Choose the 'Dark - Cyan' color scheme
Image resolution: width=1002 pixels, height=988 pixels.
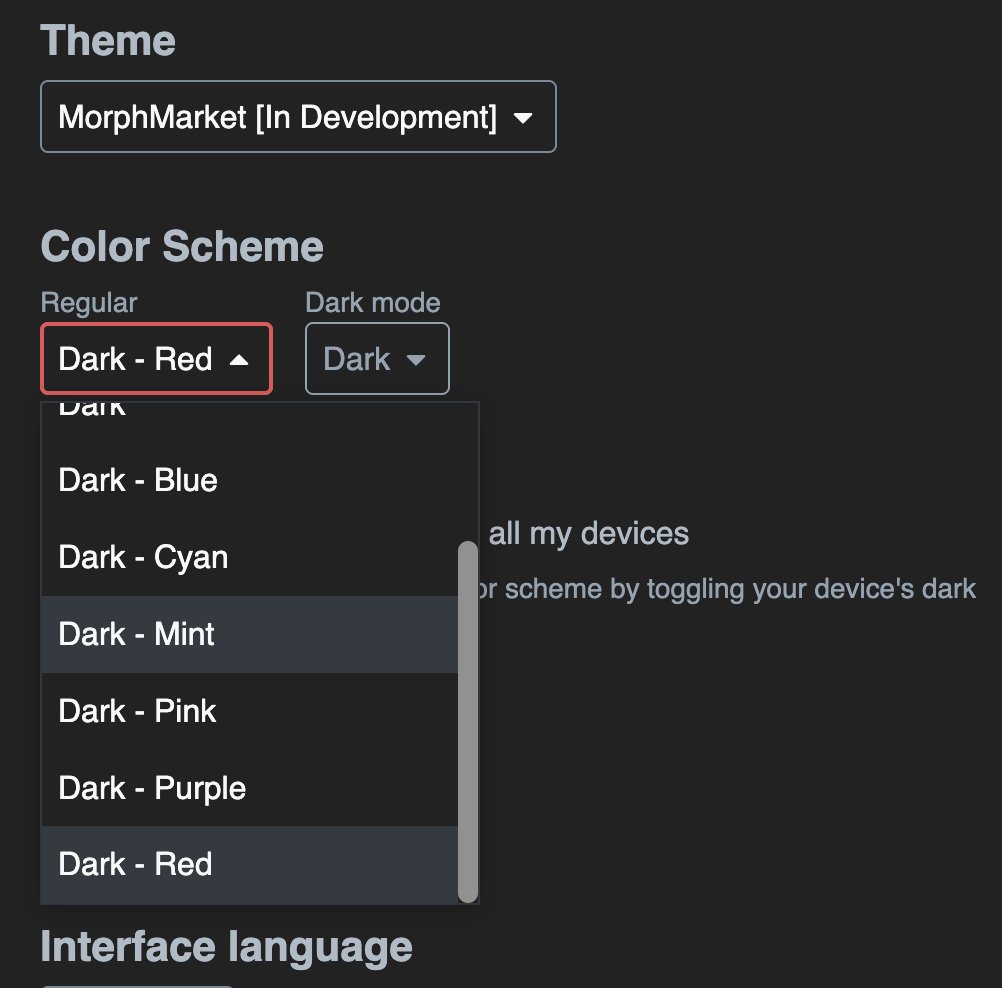click(x=143, y=557)
